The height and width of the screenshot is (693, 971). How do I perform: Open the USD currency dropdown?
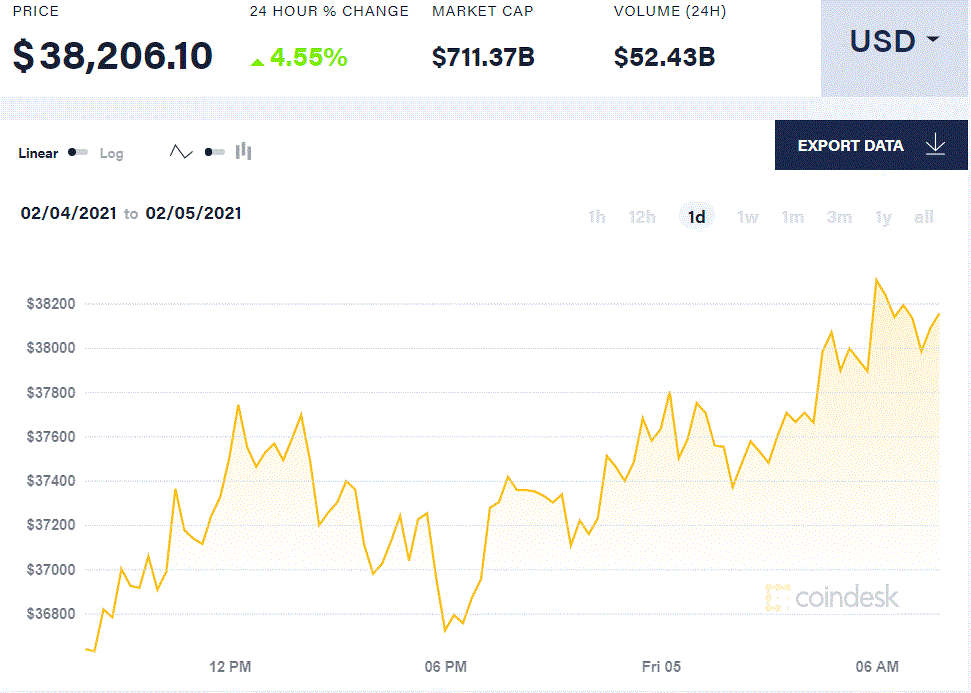point(894,42)
